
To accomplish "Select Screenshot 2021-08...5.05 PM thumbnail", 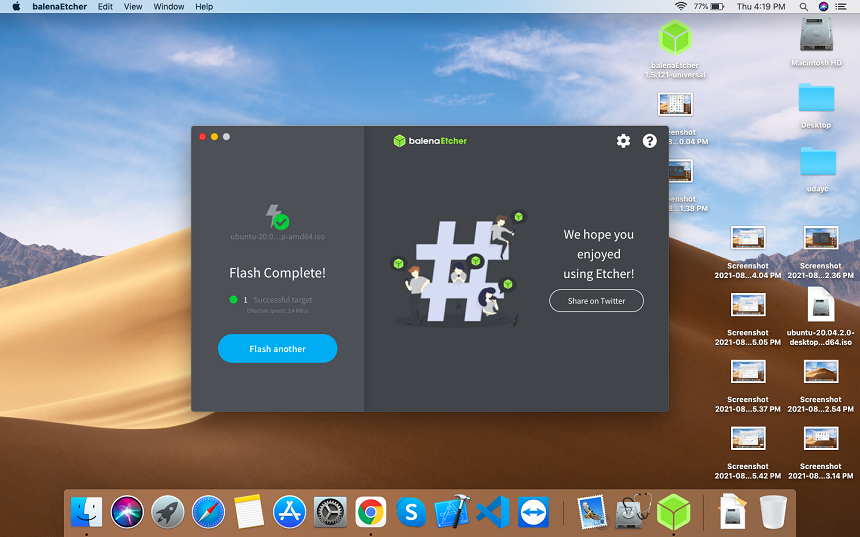I will click(x=748, y=304).
